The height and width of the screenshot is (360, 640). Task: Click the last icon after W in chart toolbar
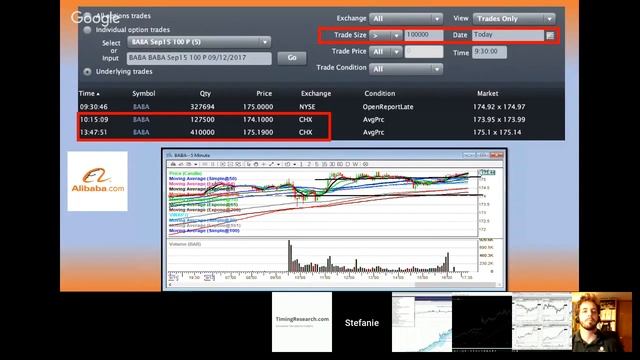[365, 164]
